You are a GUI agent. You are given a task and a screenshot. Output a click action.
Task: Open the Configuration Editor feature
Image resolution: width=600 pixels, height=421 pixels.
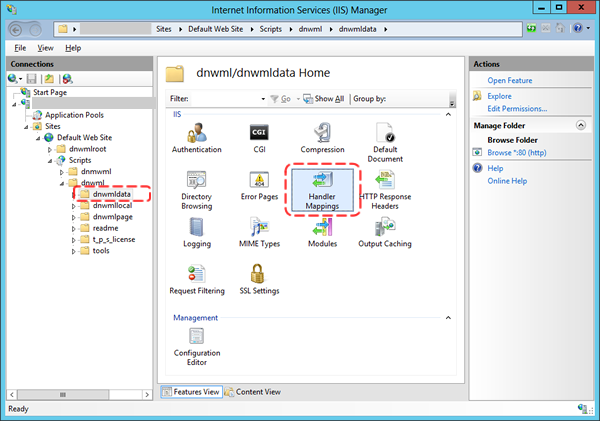point(196,347)
